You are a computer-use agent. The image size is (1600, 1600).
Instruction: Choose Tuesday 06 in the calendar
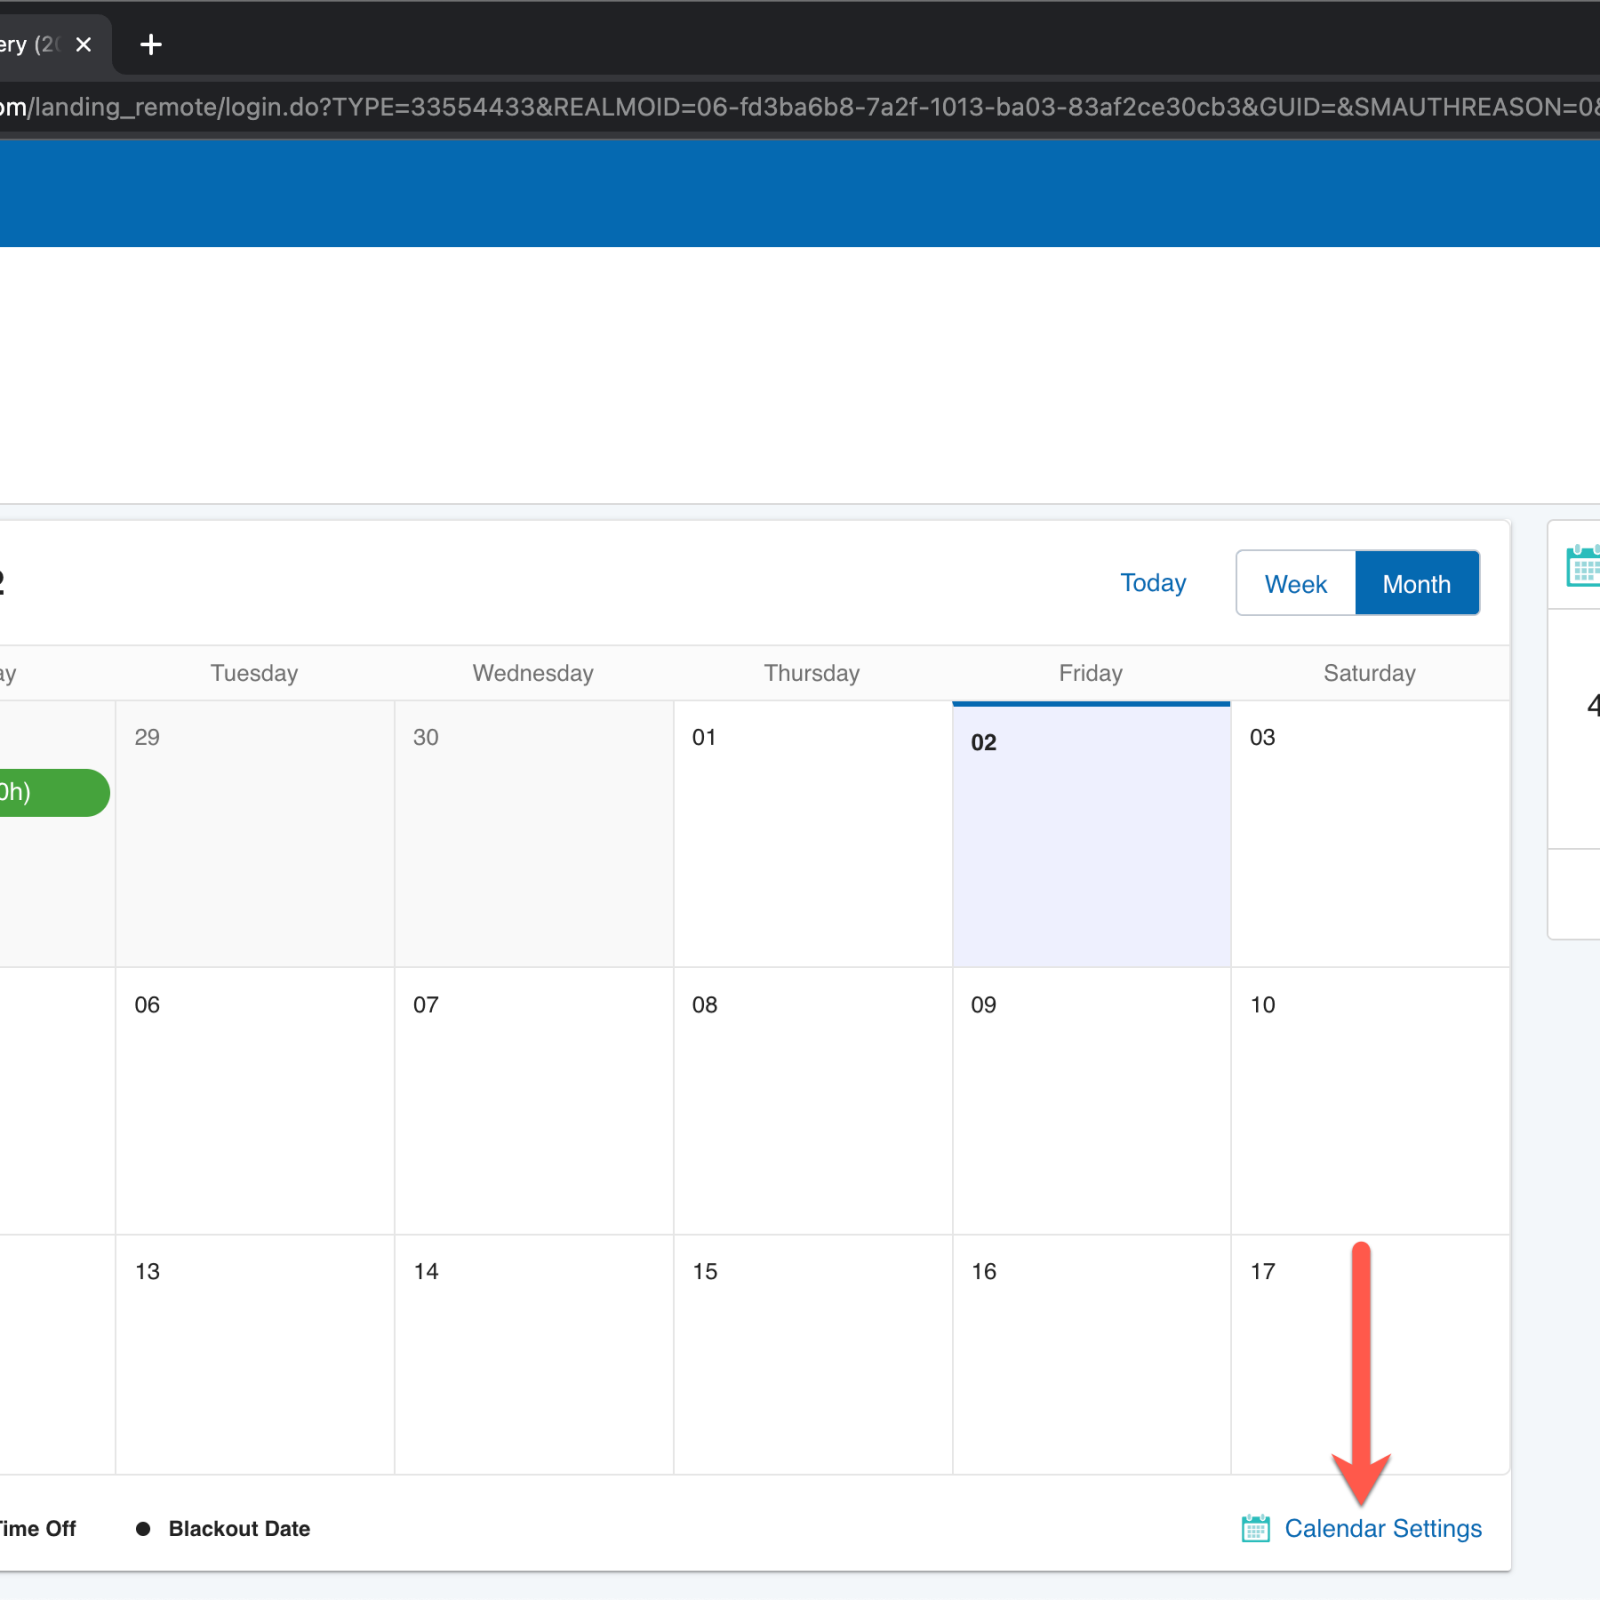point(255,1100)
